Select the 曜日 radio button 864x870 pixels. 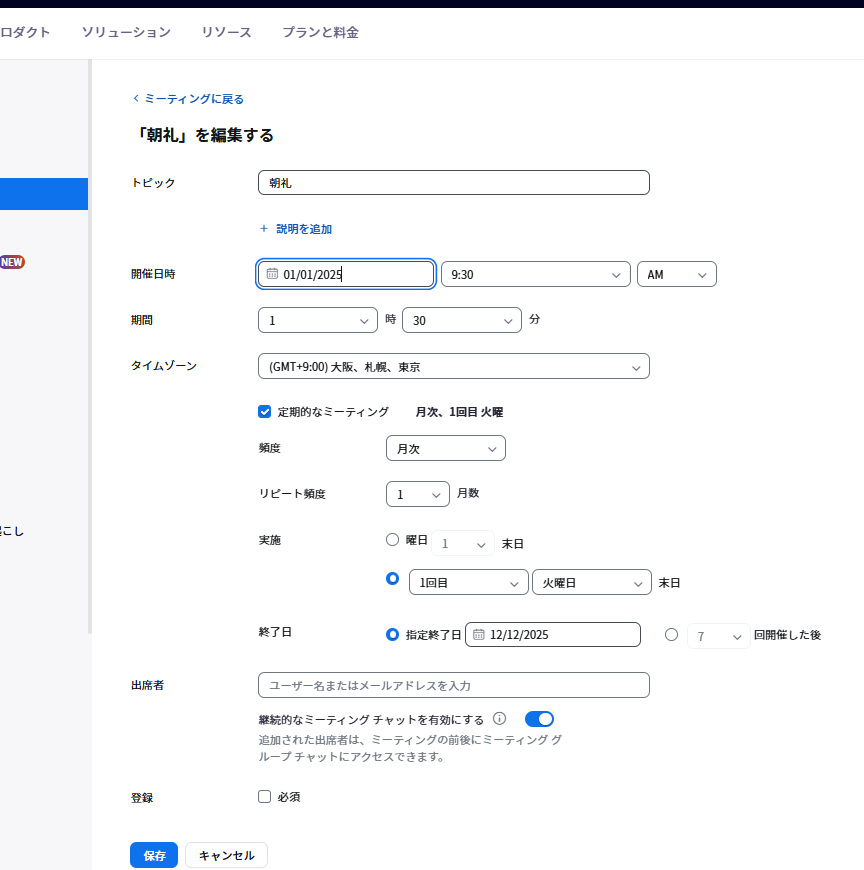pos(393,540)
